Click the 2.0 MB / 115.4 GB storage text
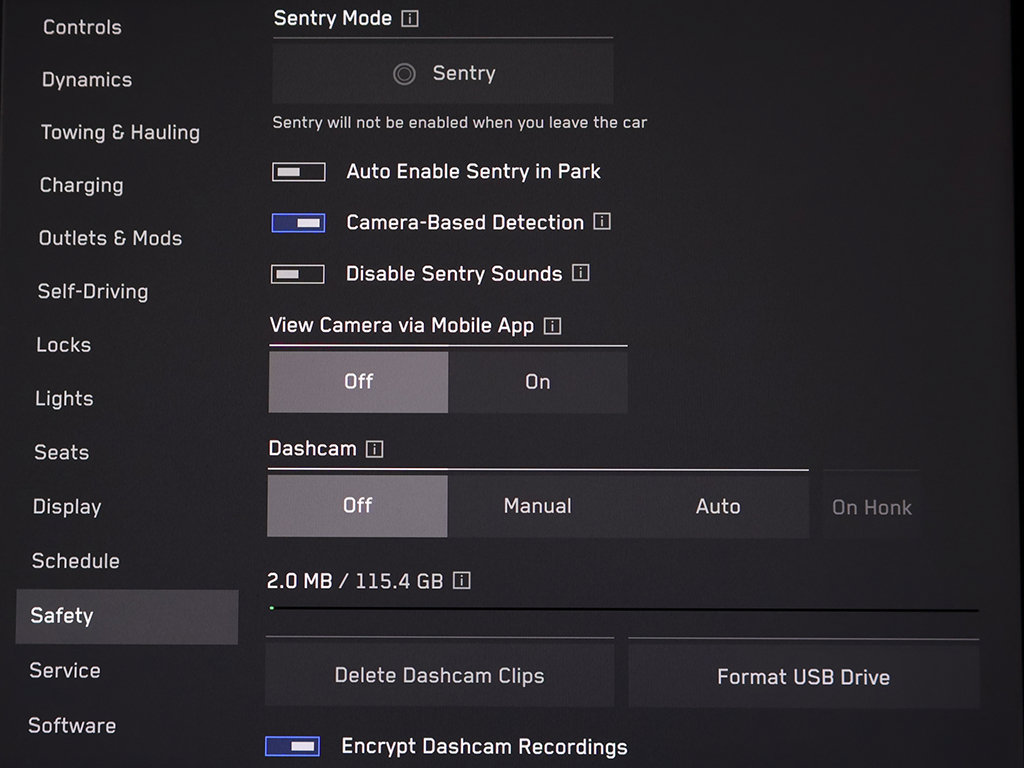 [355, 581]
